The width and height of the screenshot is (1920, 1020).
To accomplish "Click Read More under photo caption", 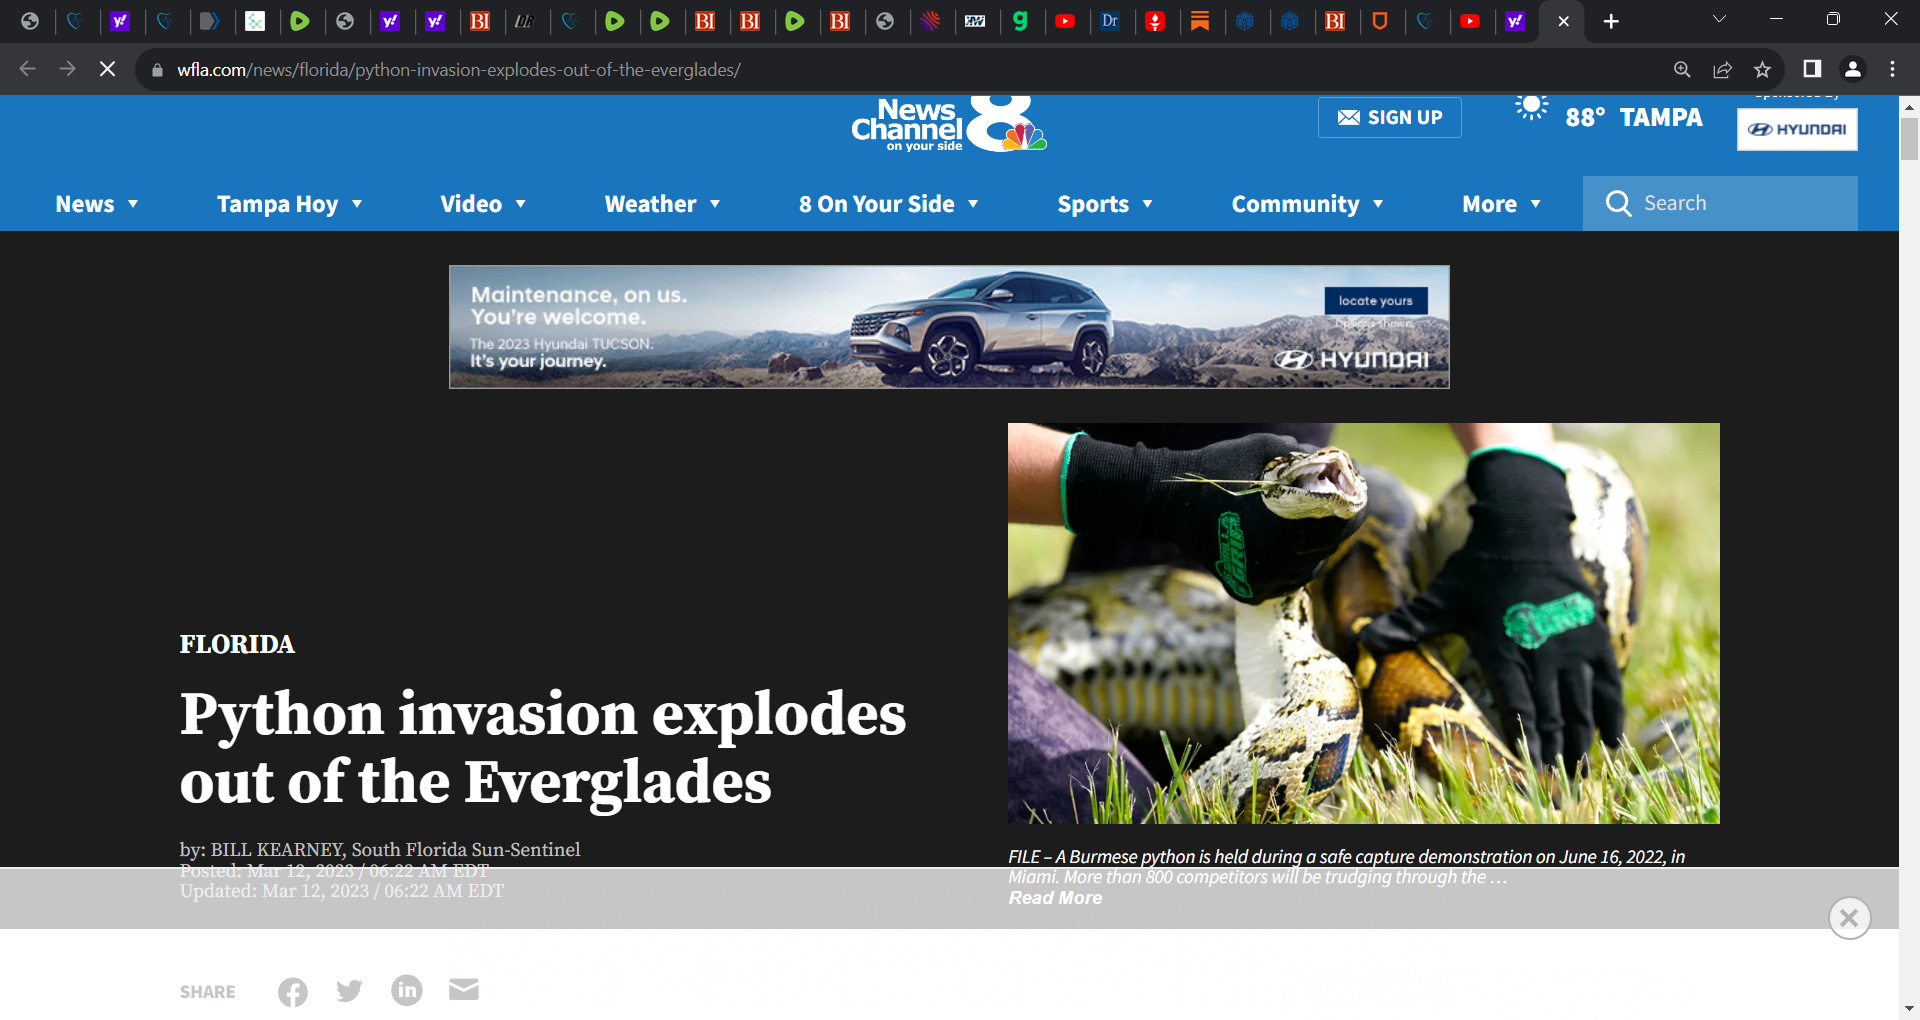I will (x=1055, y=898).
